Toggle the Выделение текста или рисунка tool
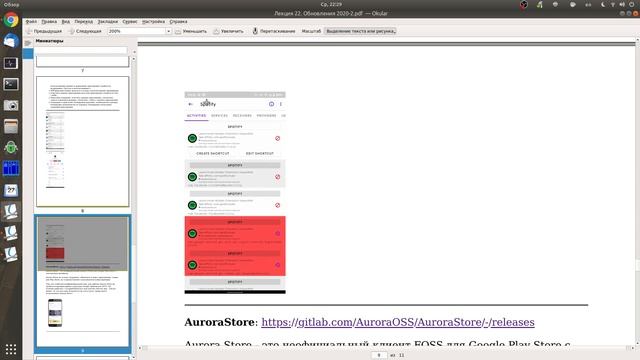The width and height of the screenshot is (640, 360). click(x=360, y=31)
